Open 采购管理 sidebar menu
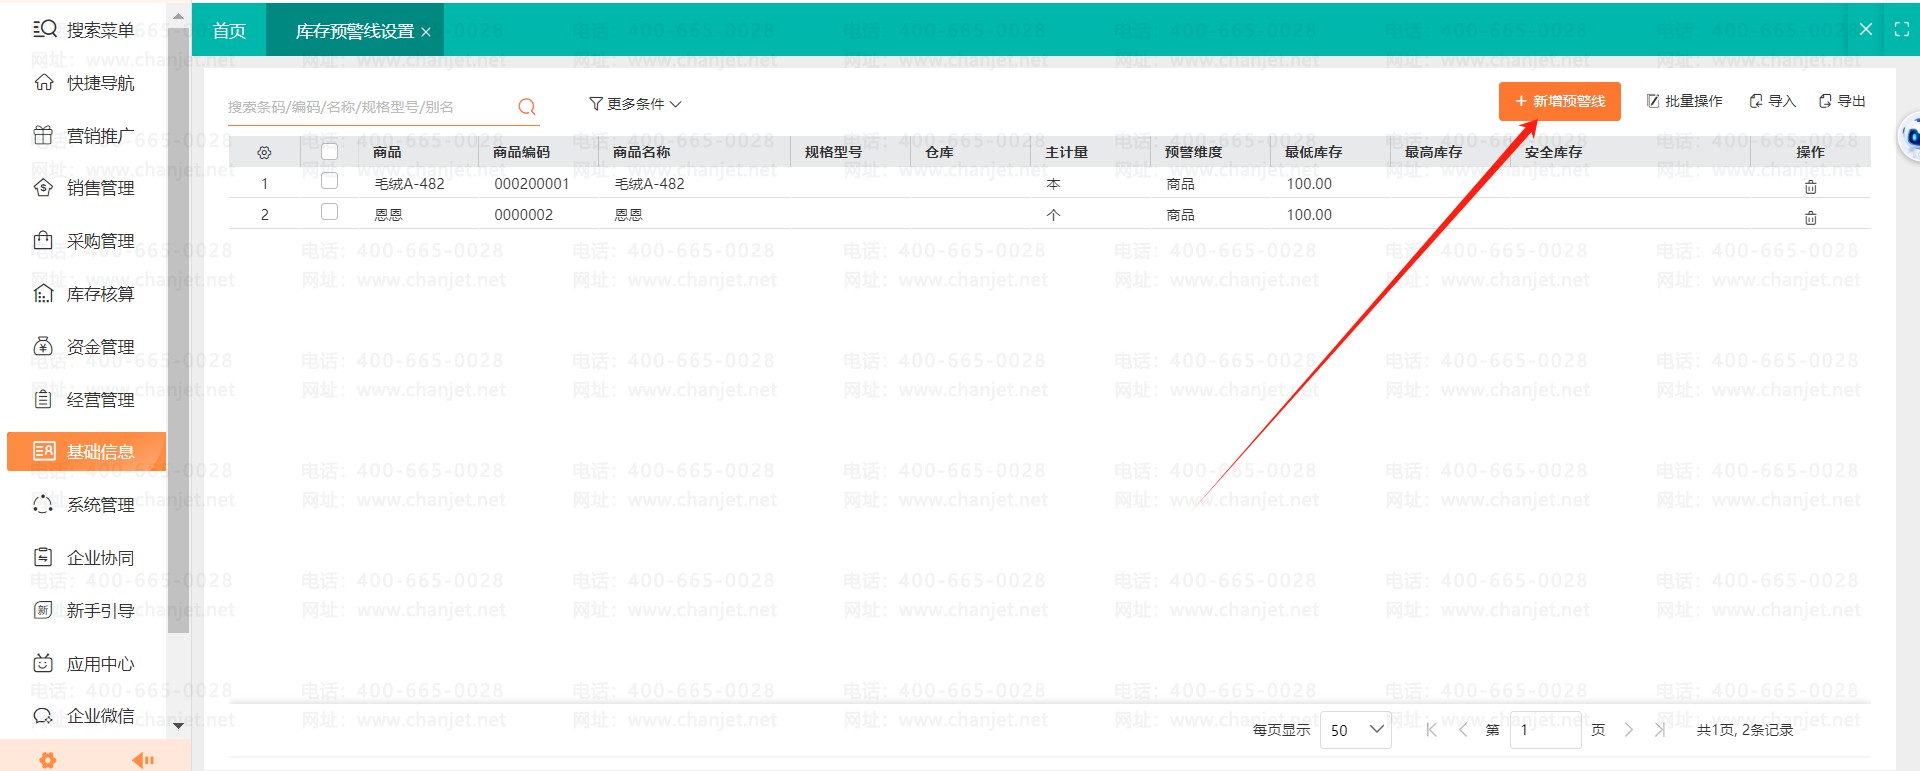Viewport: 1920px width, 771px height. pos(84,241)
